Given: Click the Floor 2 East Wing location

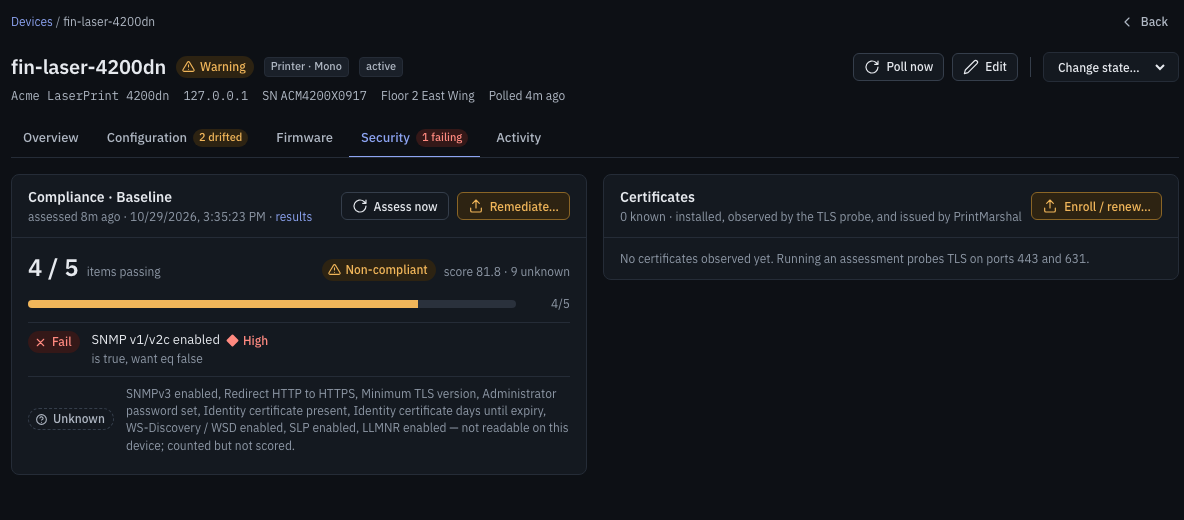Looking at the screenshot, I should click(x=427, y=96).
